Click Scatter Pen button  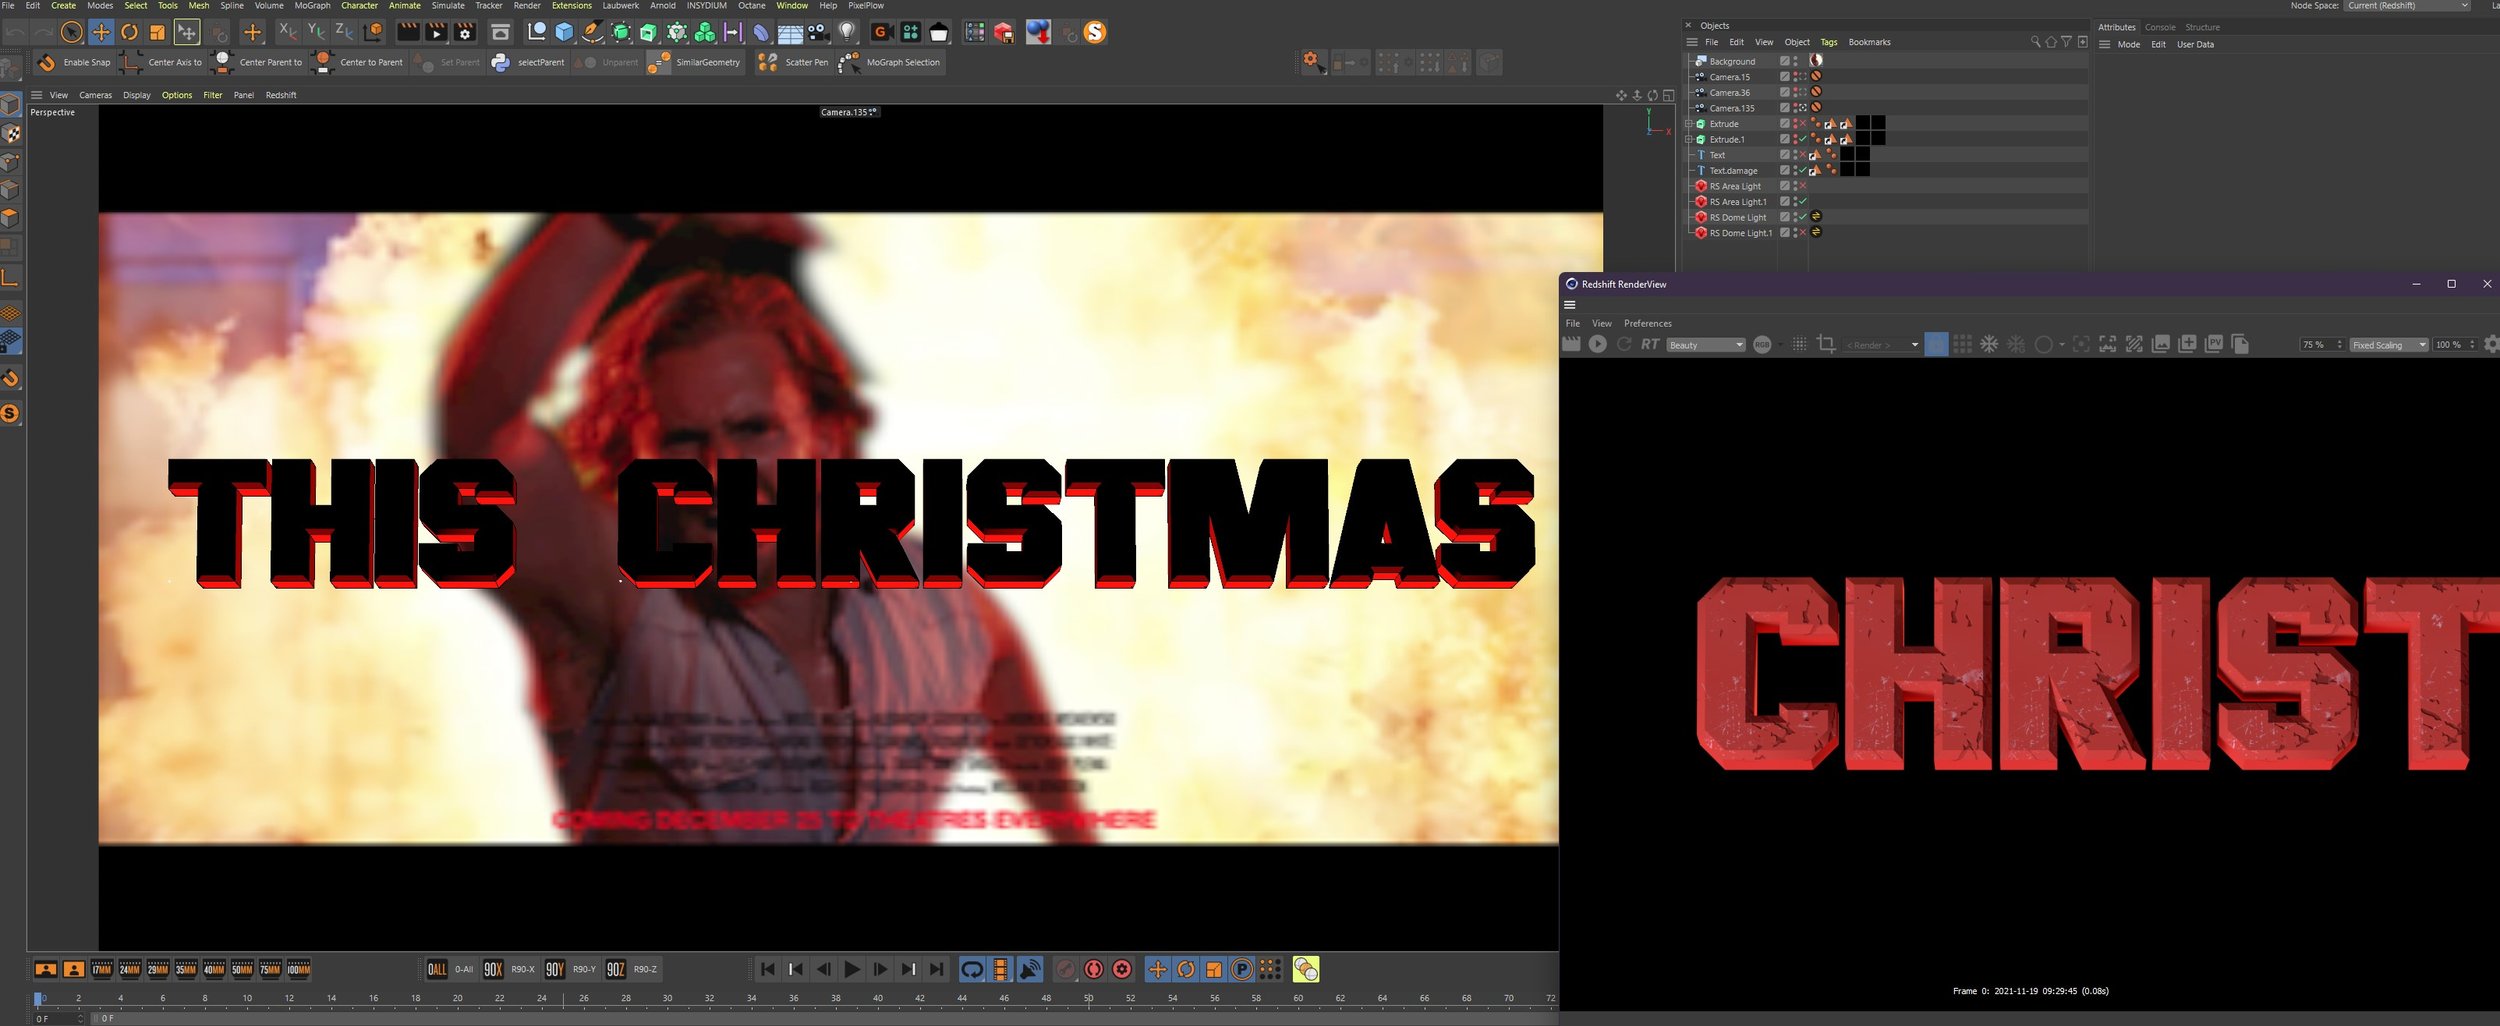coord(794,62)
